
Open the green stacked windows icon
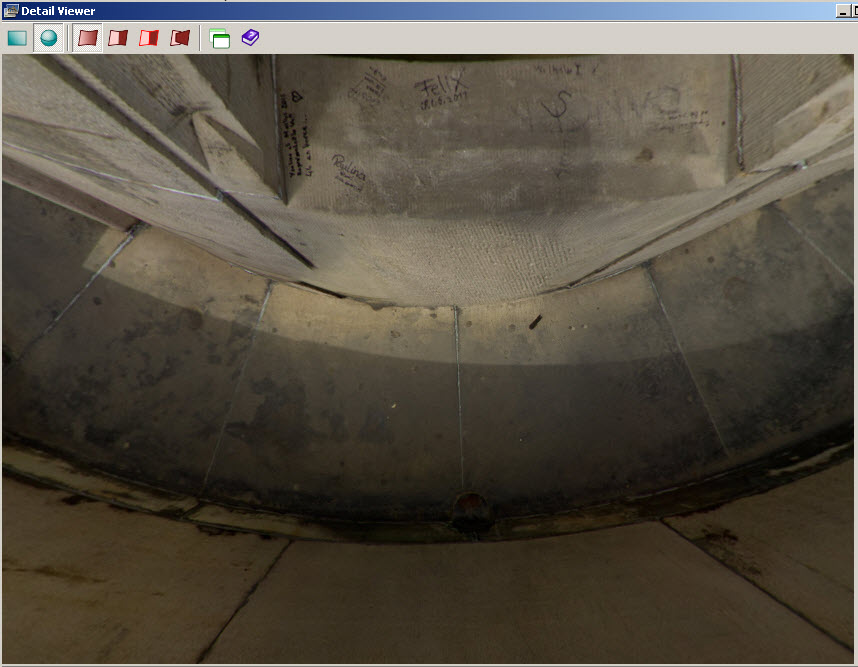pyautogui.click(x=220, y=38)
